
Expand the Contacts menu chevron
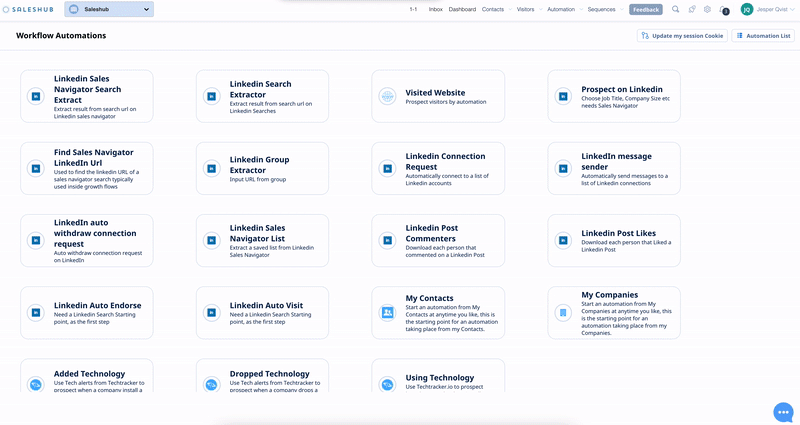(510, 9)
